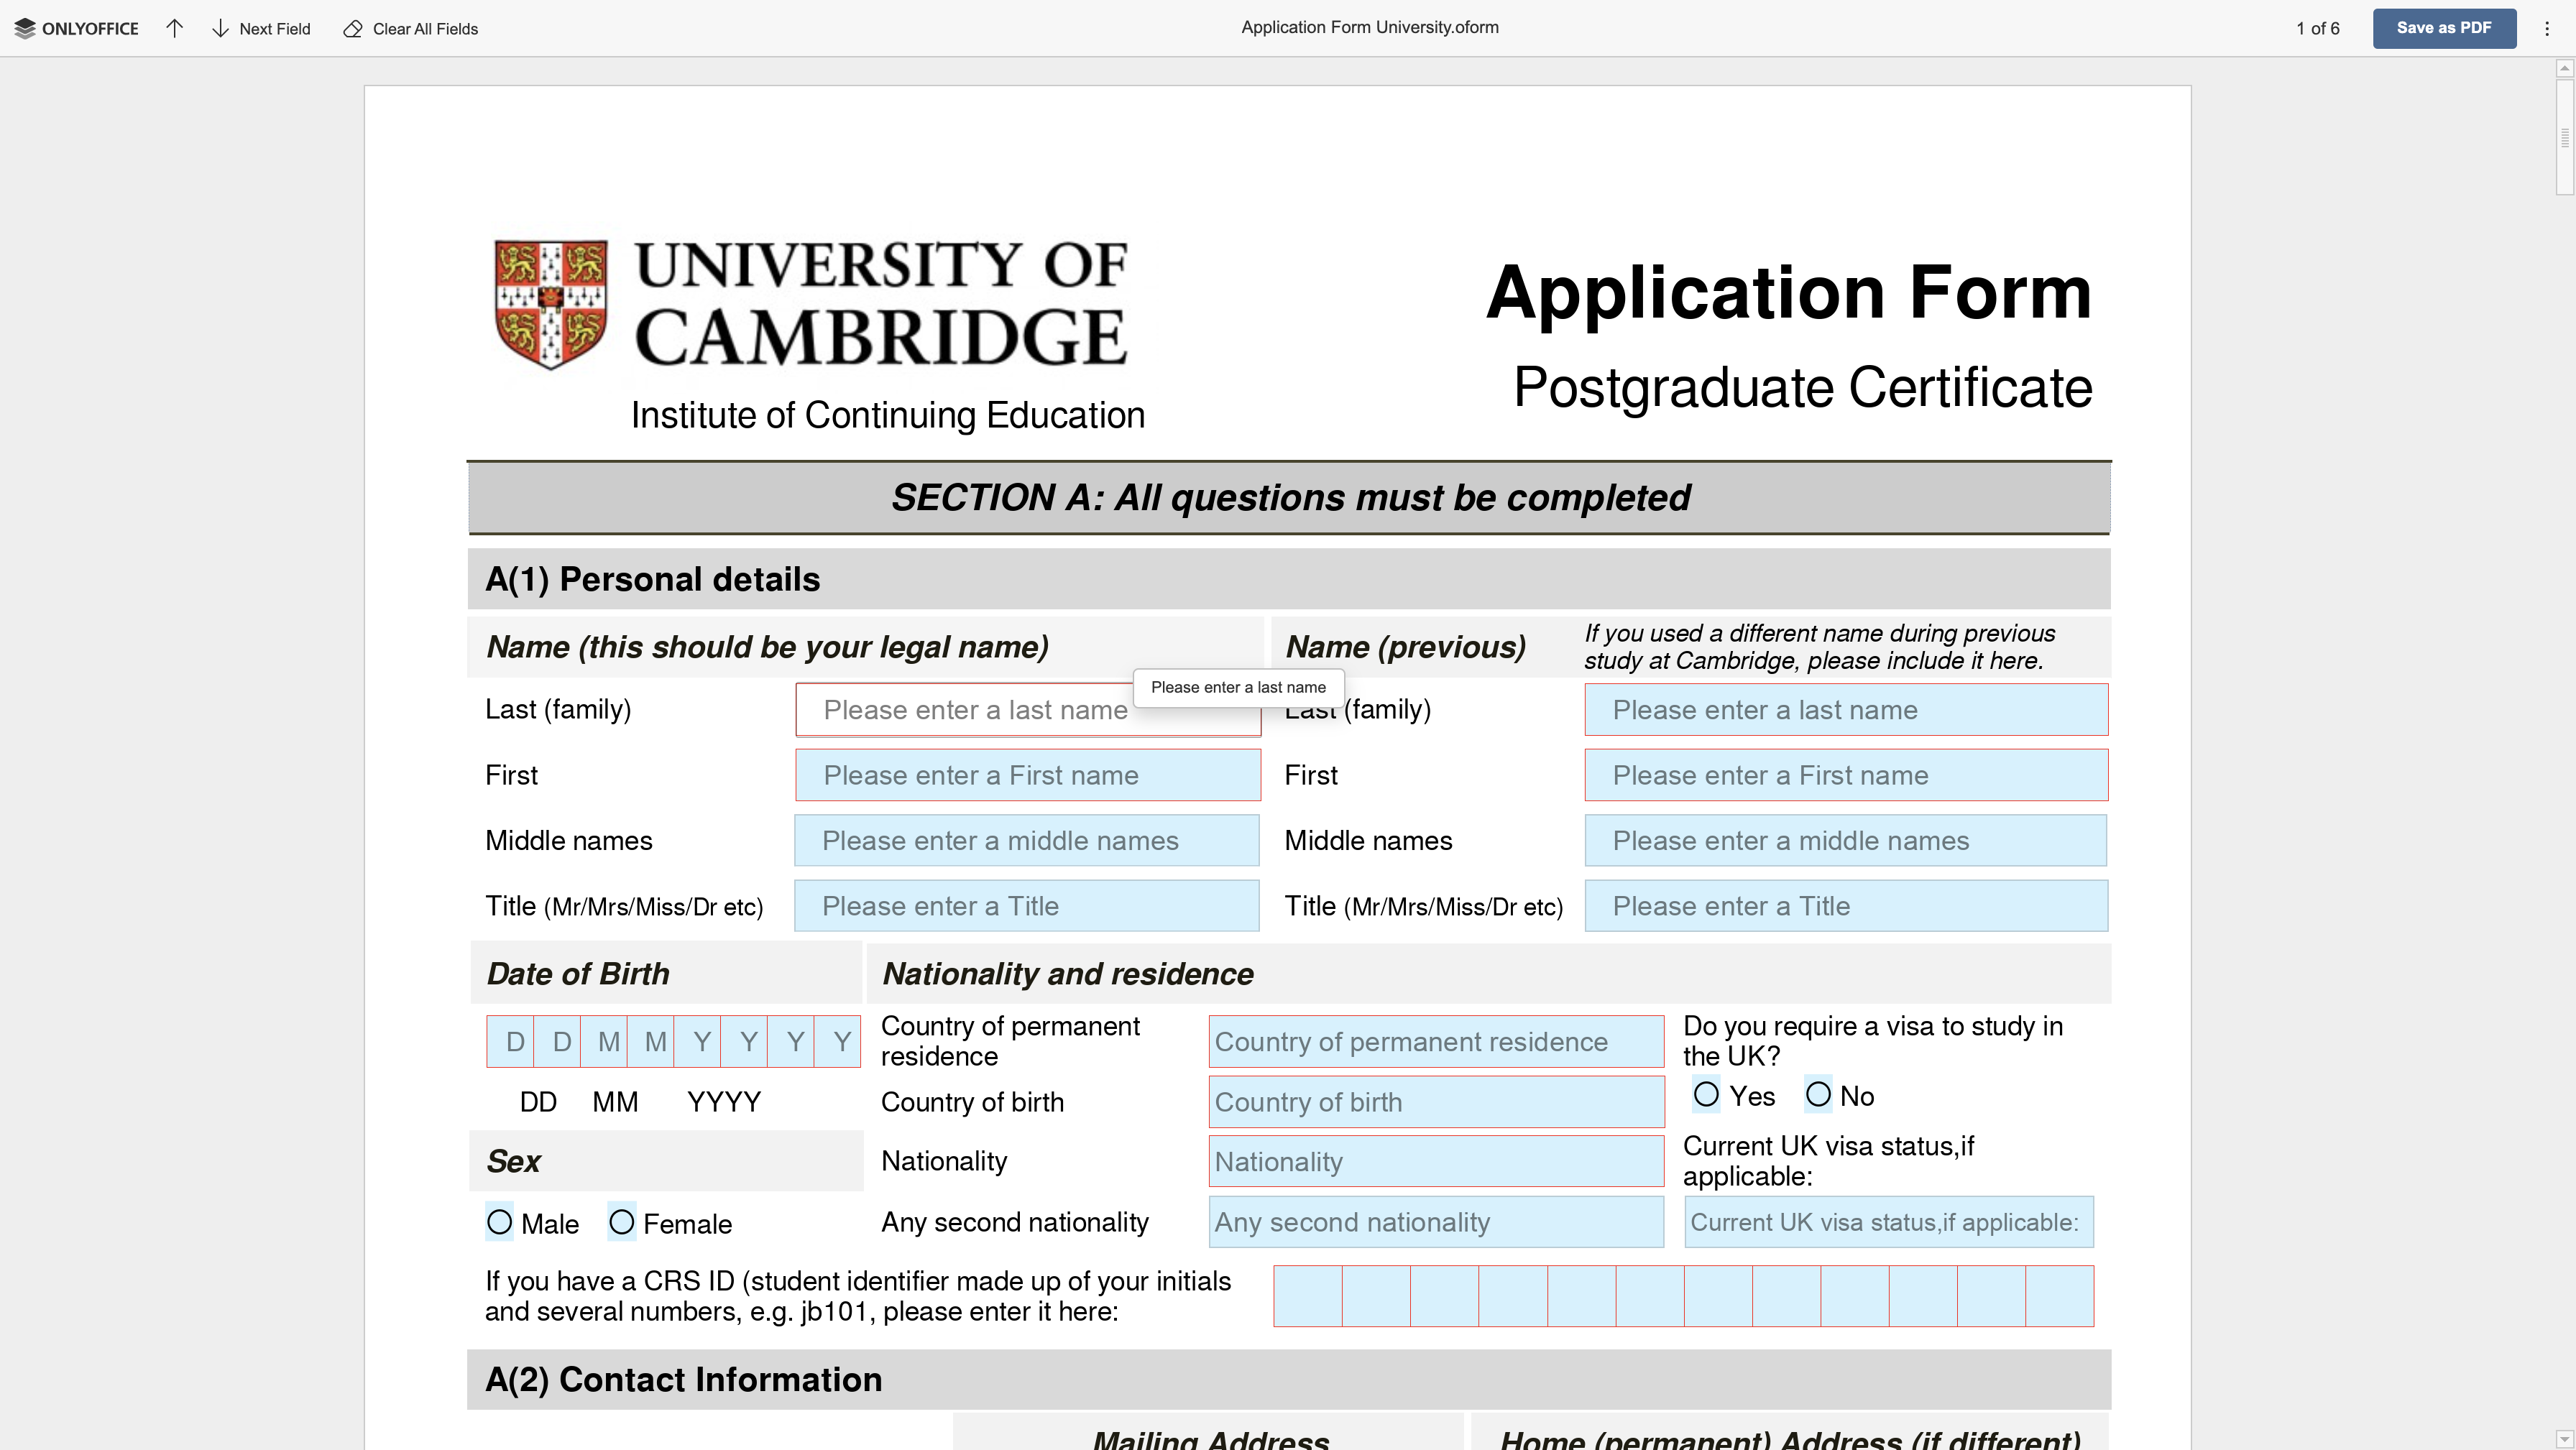The height and width of the screenshot is (1450, 2576).
Task: Click last cell of the CRS ID field
Action: tap(2060, 1296)
